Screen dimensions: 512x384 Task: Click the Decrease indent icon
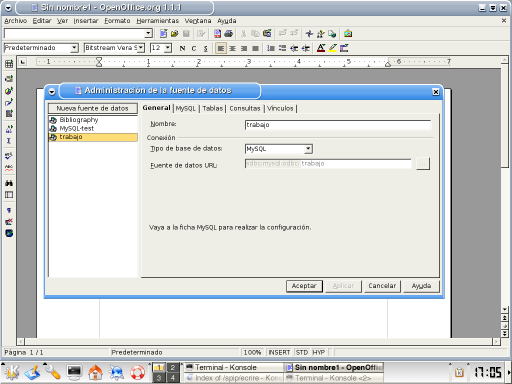pos(294,48)
